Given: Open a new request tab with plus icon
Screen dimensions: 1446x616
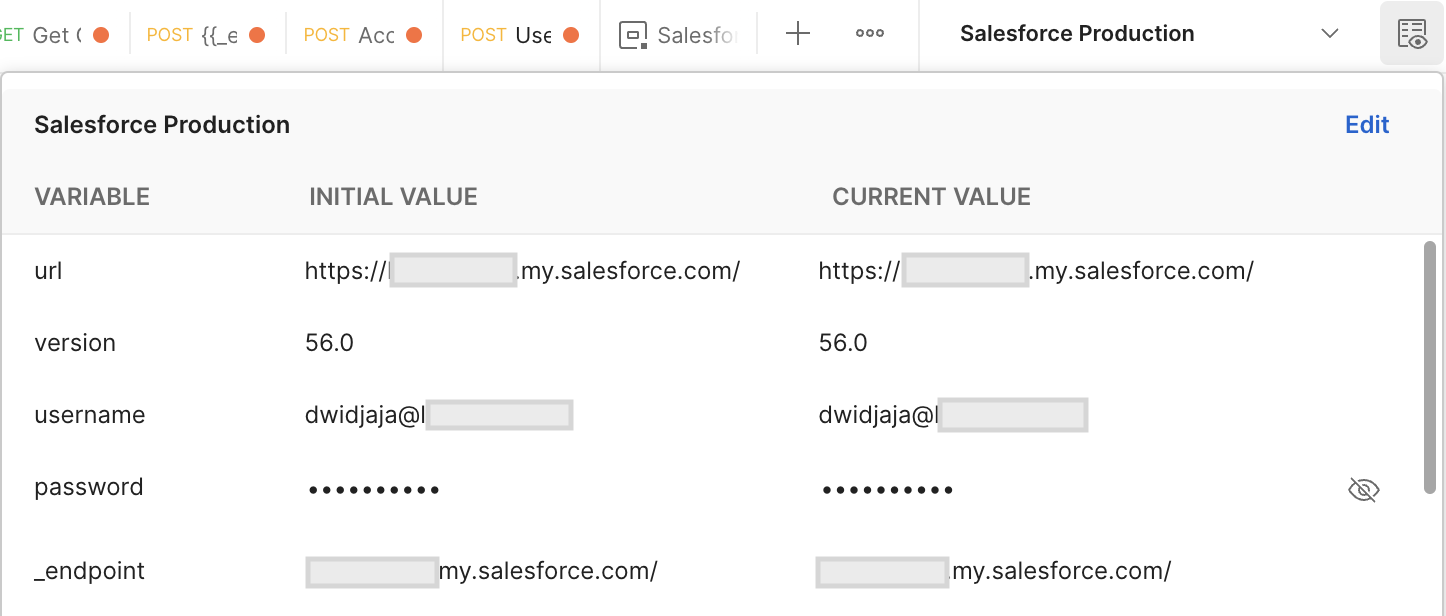Looking at the screenshot, I should (x=797, y=33).
